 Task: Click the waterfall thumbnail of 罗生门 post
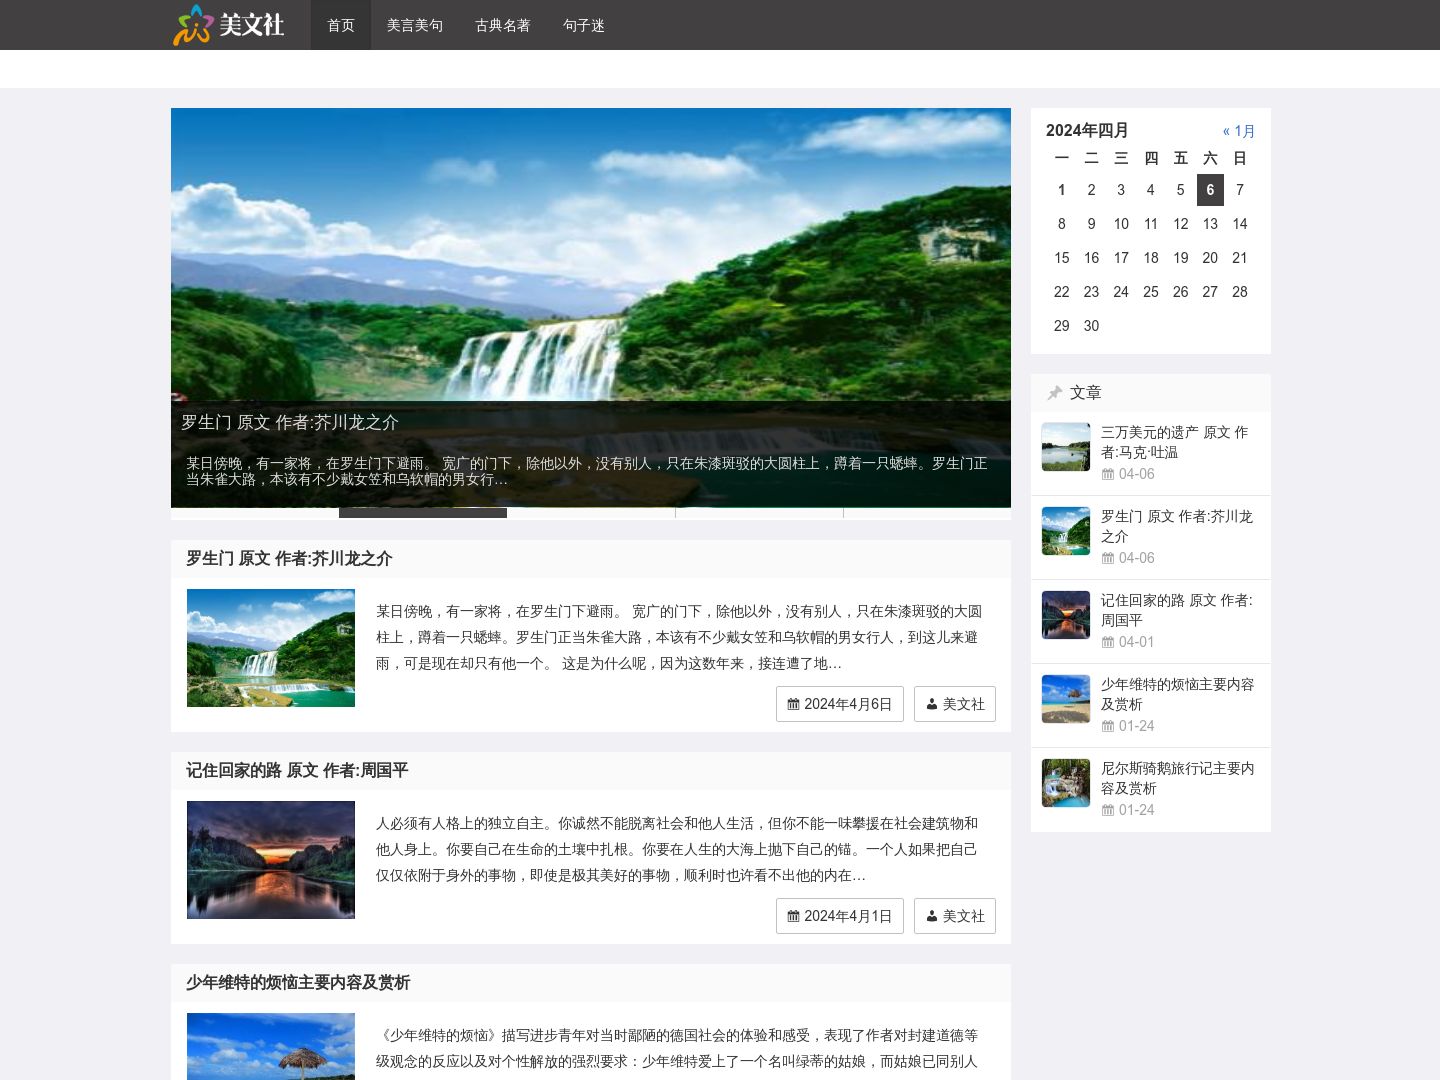271,648
